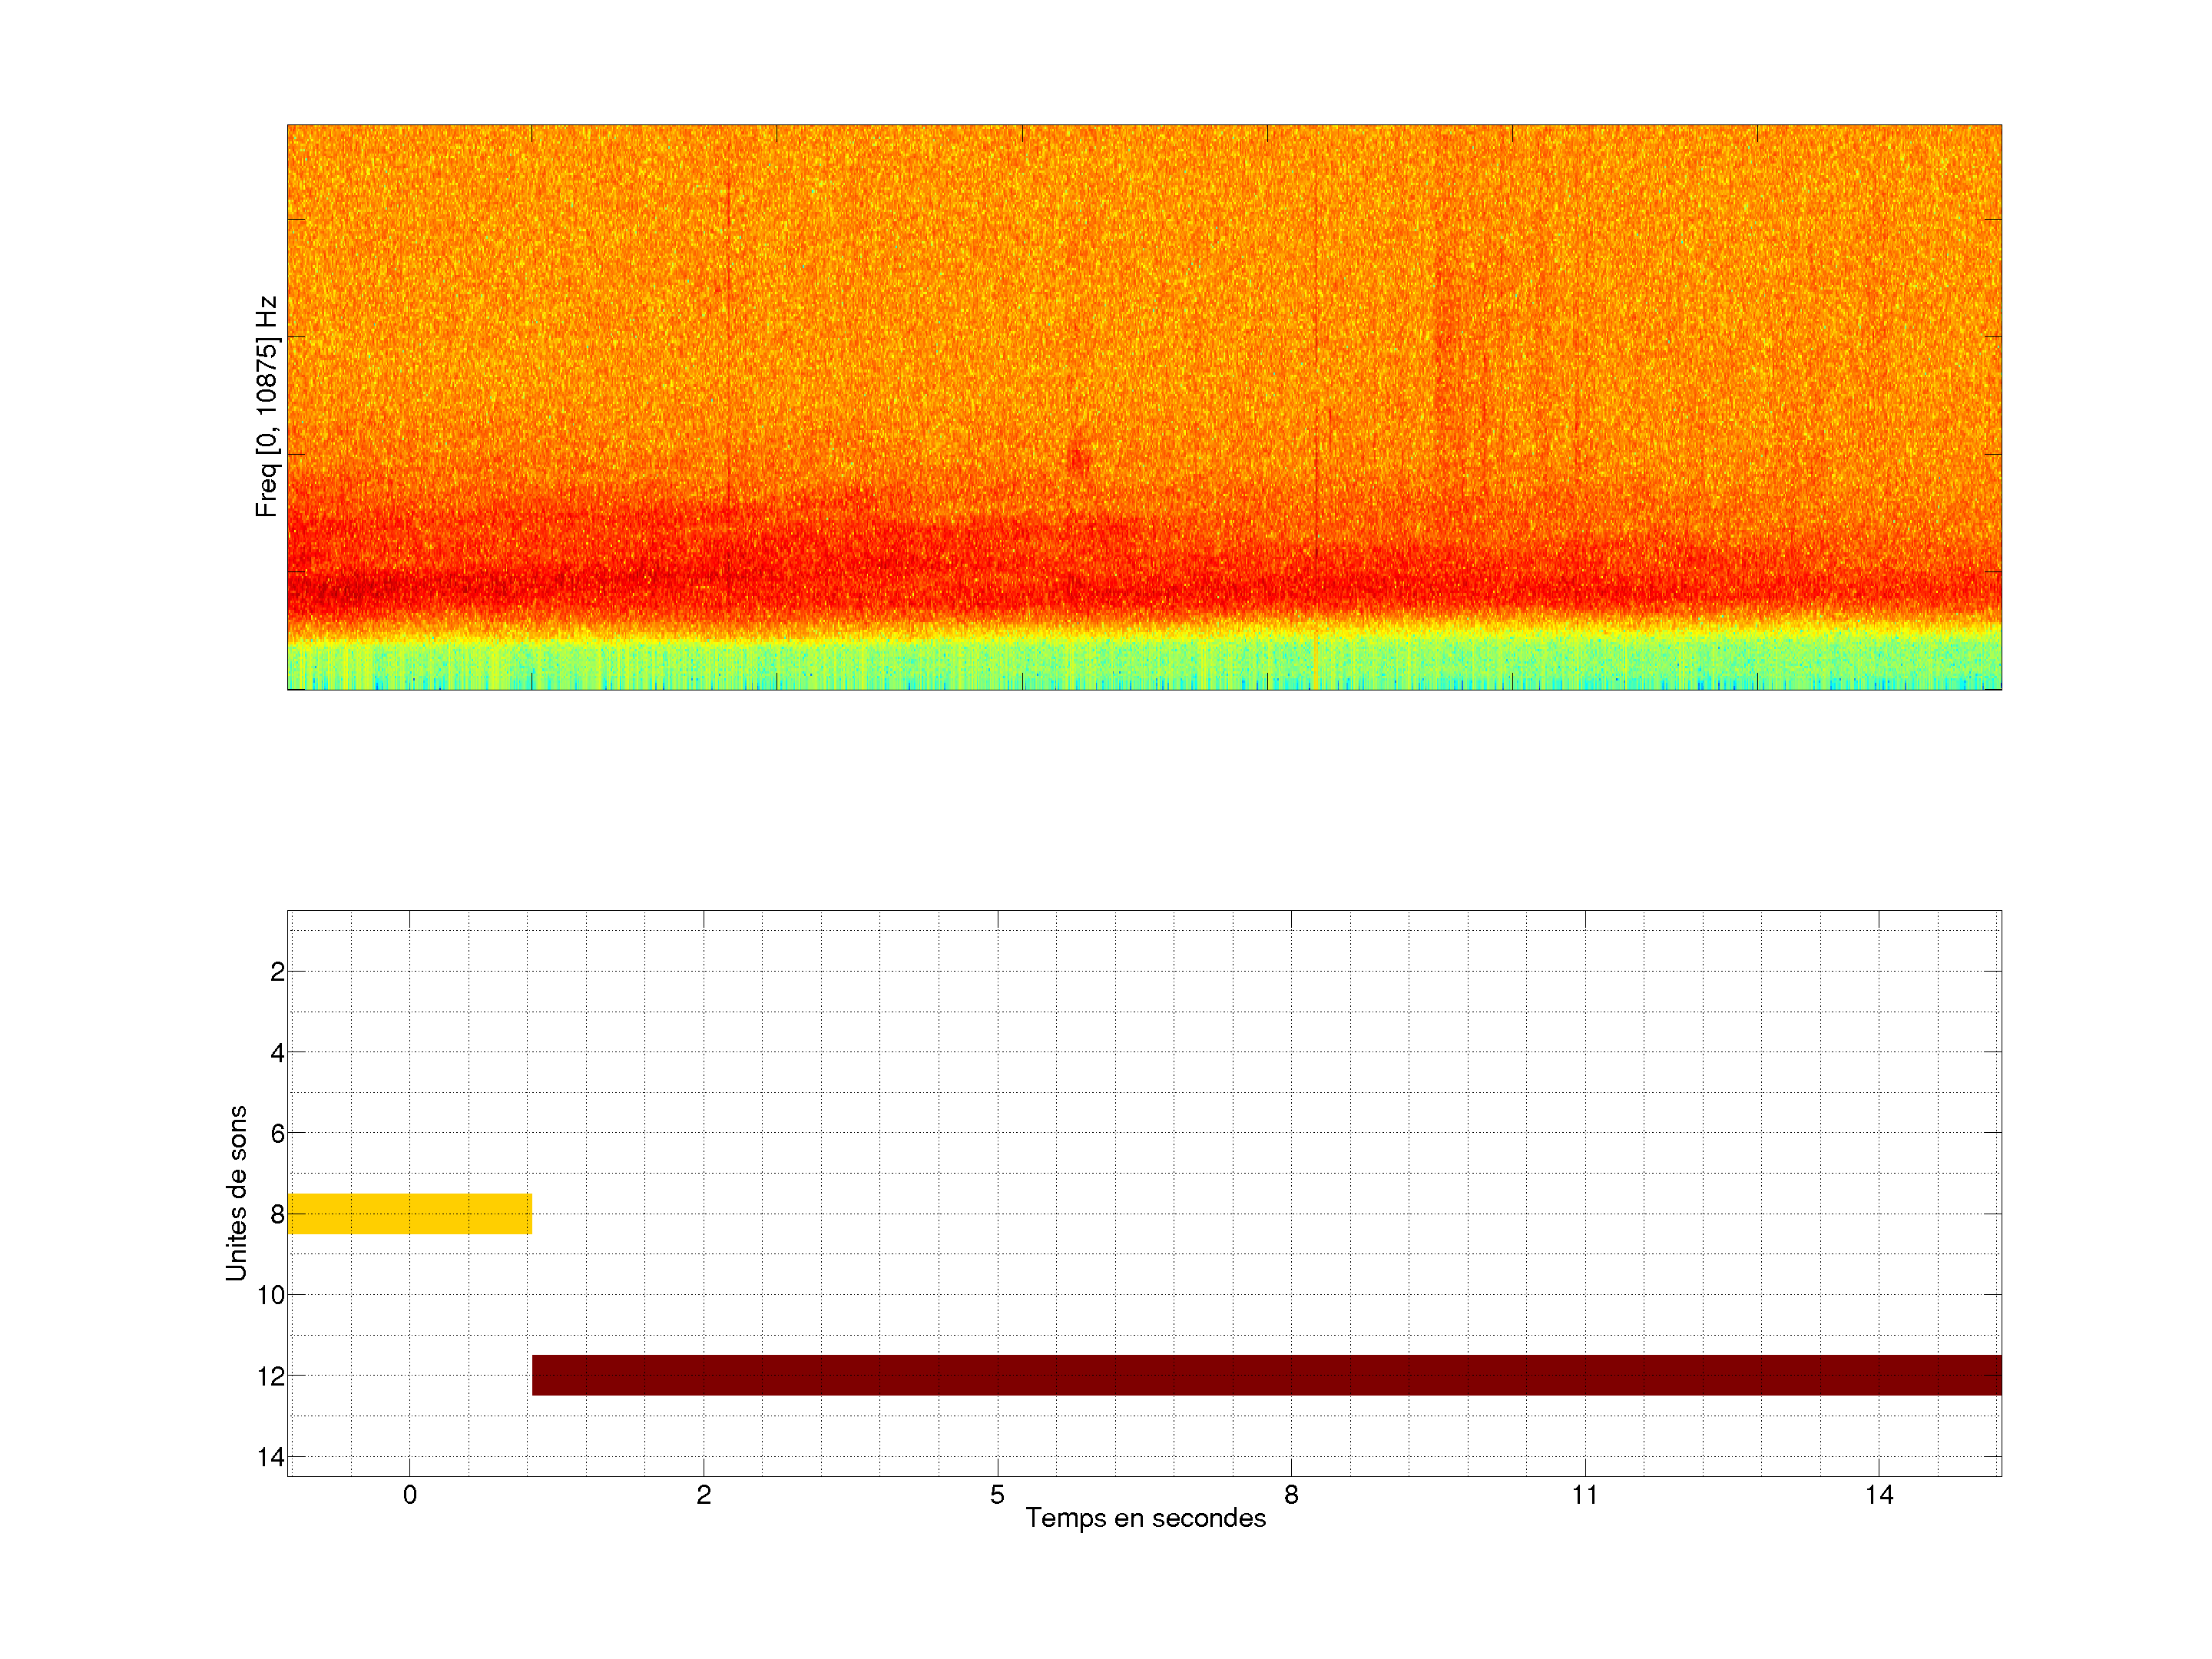This screenshot has width=2212, height=1659.
Task: Click the 'Temps en secondes' axis label
Action: point(1145,1518)
